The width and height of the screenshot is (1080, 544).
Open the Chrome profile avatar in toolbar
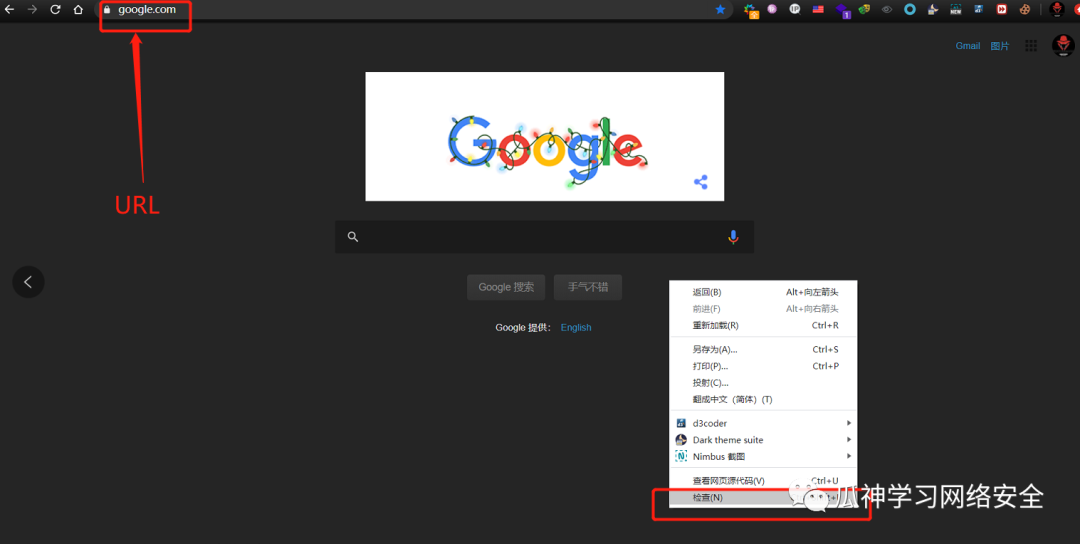pos(1056,9)
